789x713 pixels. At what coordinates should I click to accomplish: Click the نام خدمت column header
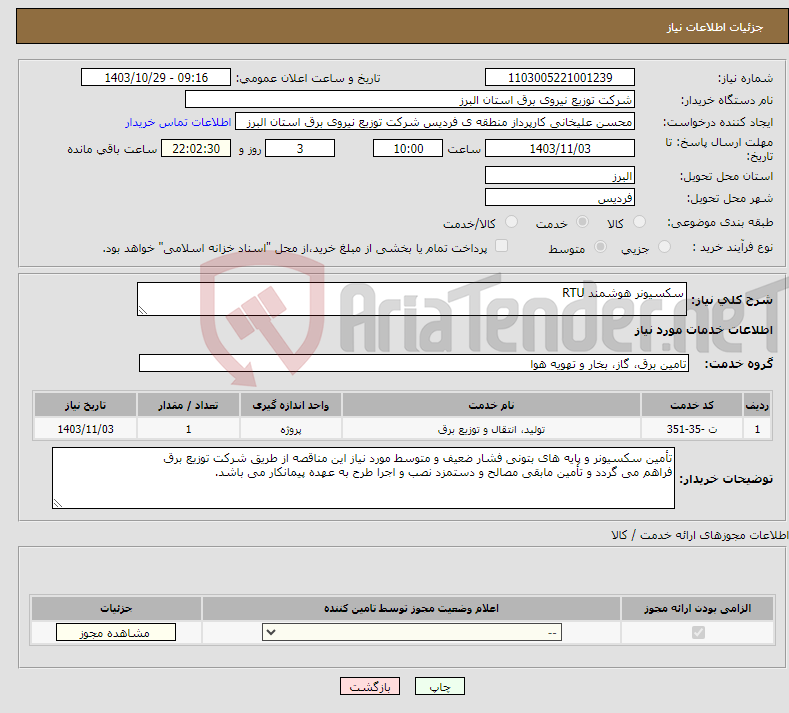(491, 405)
